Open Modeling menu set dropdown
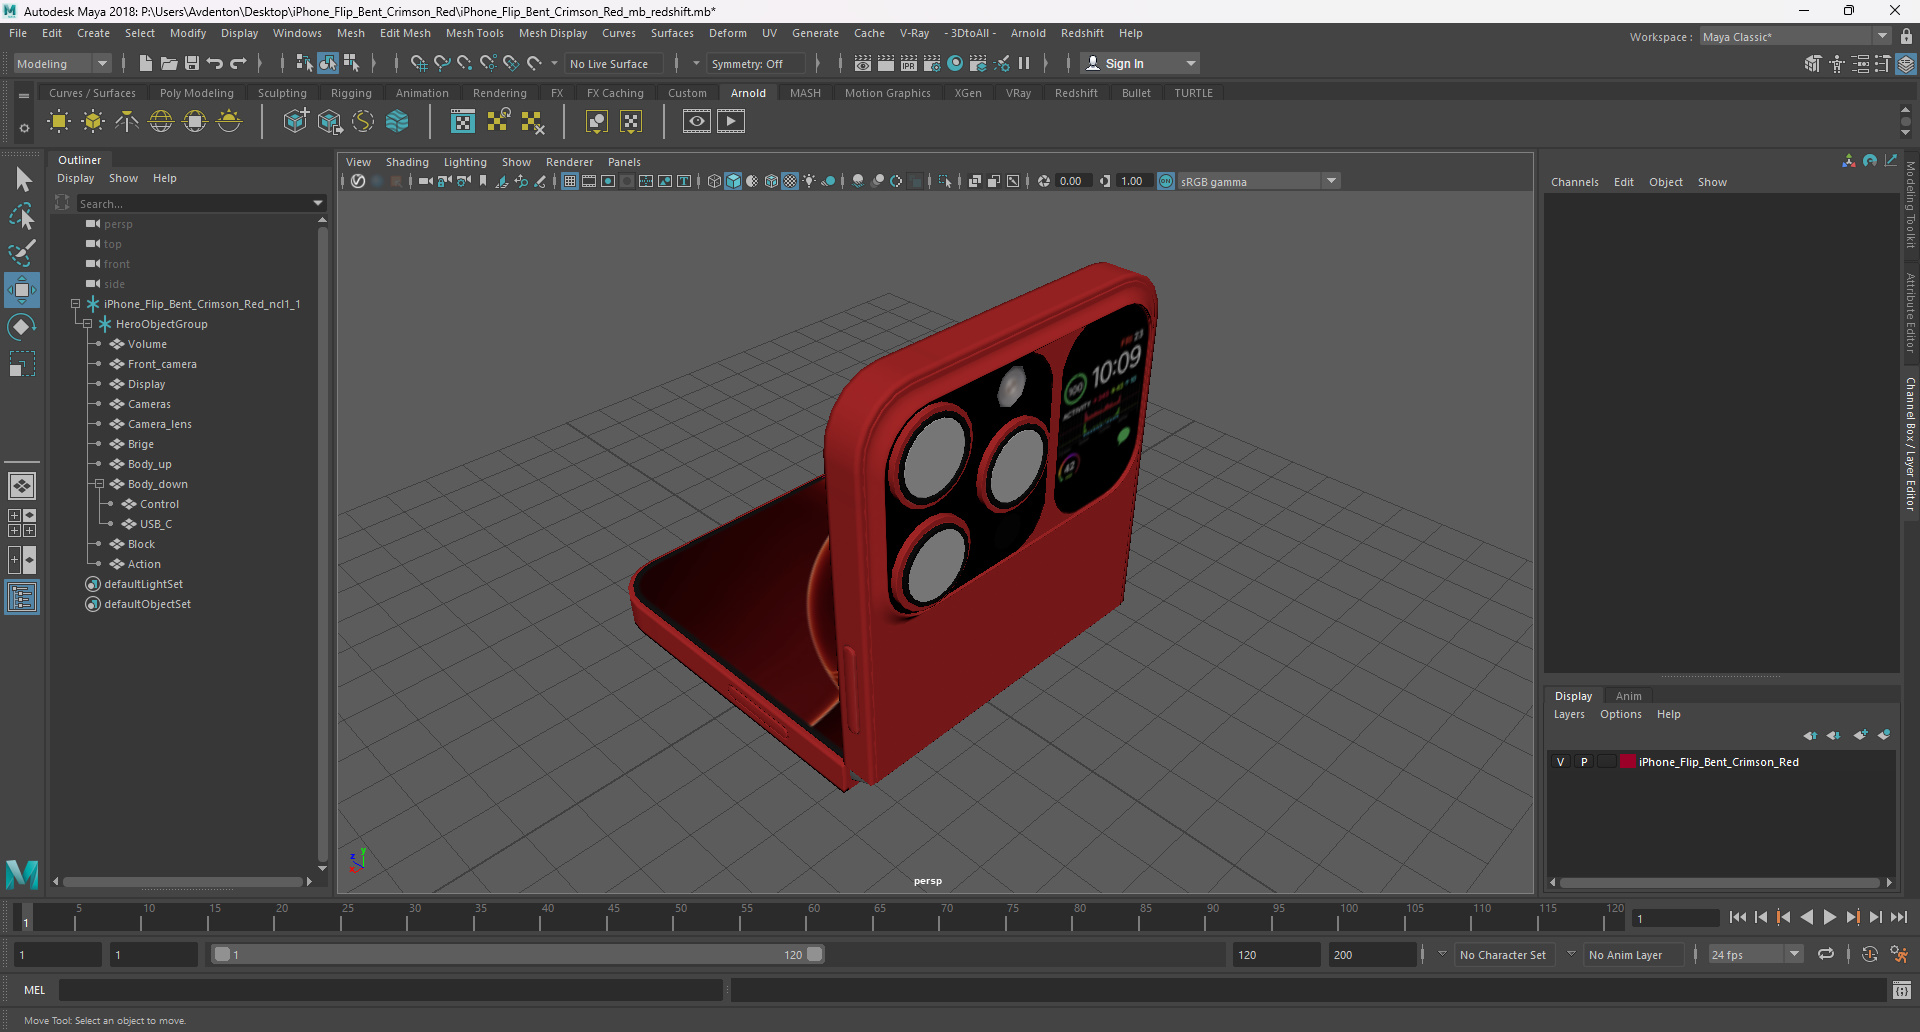The height and width of the screenshot is (1032, 1920). 62,63
